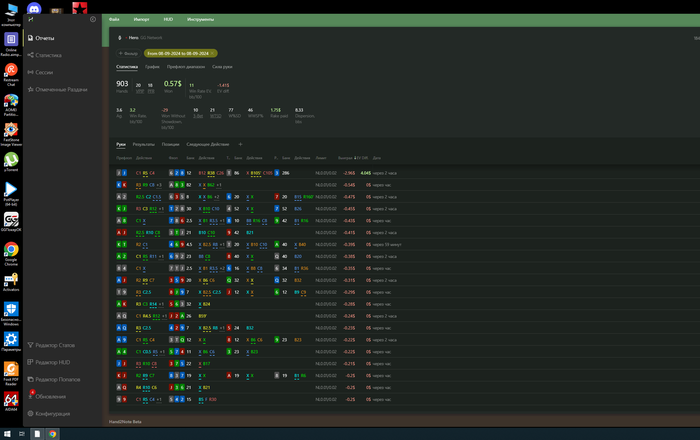This screenshot has height=440, width=700.
Task: Click the Фильтр add filter button
Action: pos(128,53)
